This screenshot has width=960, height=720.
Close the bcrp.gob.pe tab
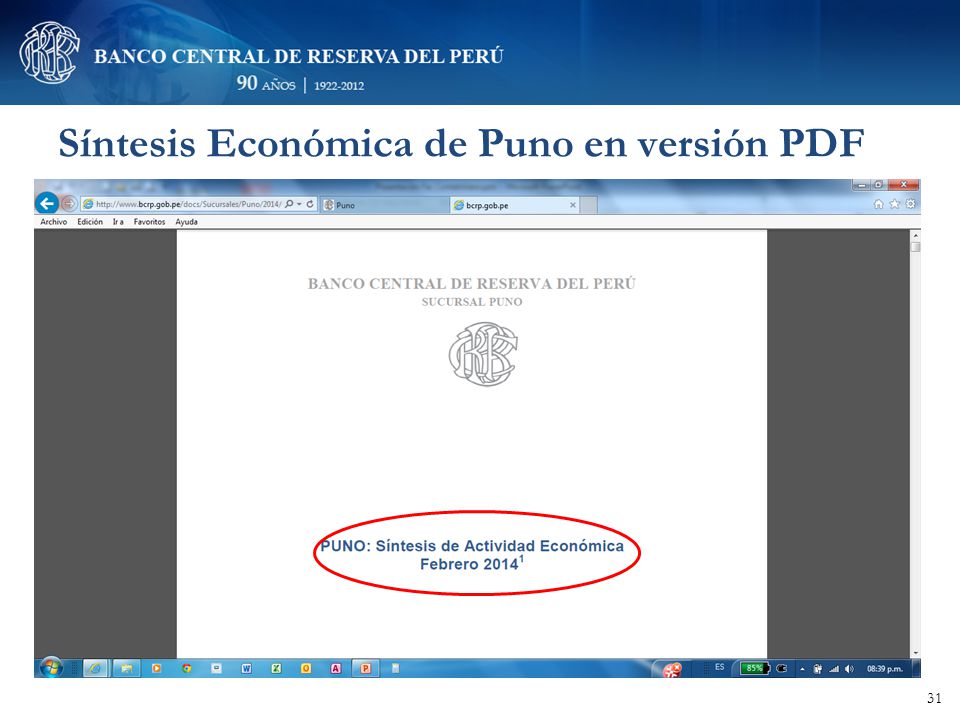(x=572, y=205)
